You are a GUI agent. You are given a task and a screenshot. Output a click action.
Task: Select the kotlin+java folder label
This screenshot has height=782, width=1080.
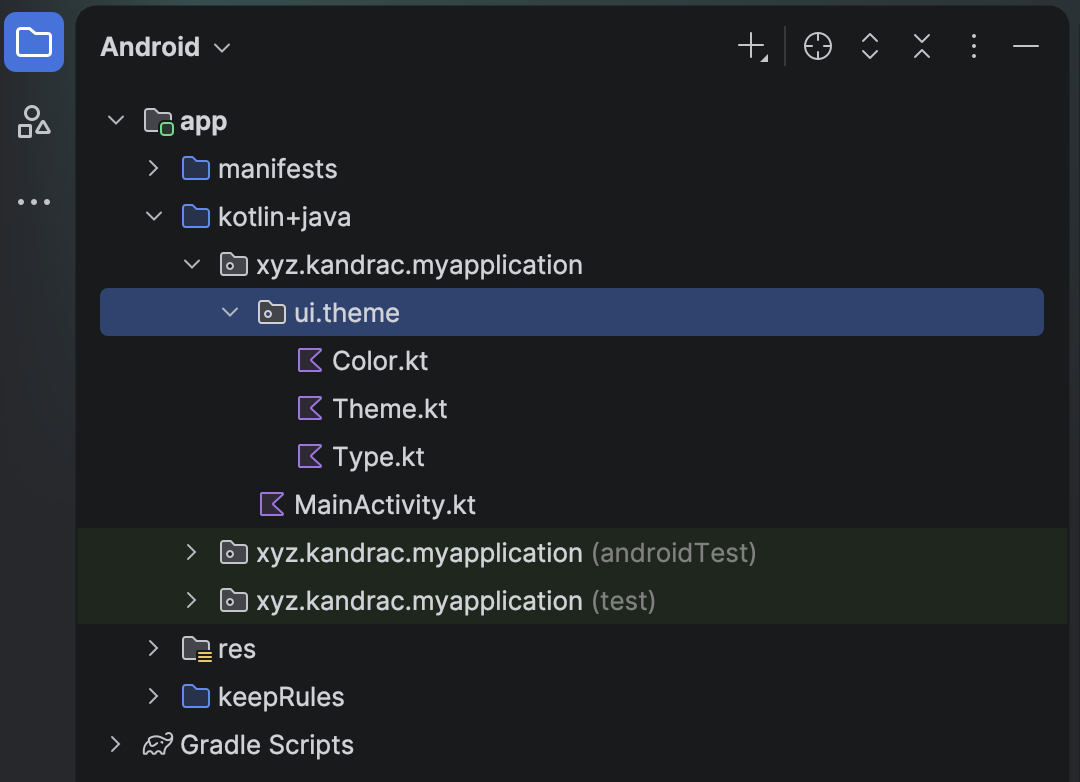pyautogui.click(x=284, y=217)
